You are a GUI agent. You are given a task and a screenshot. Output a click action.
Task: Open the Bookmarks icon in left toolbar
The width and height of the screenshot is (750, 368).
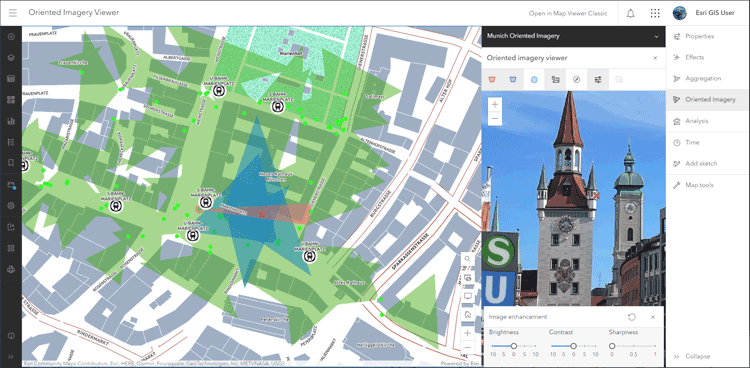pyautogui.click(x=11, y=163)
